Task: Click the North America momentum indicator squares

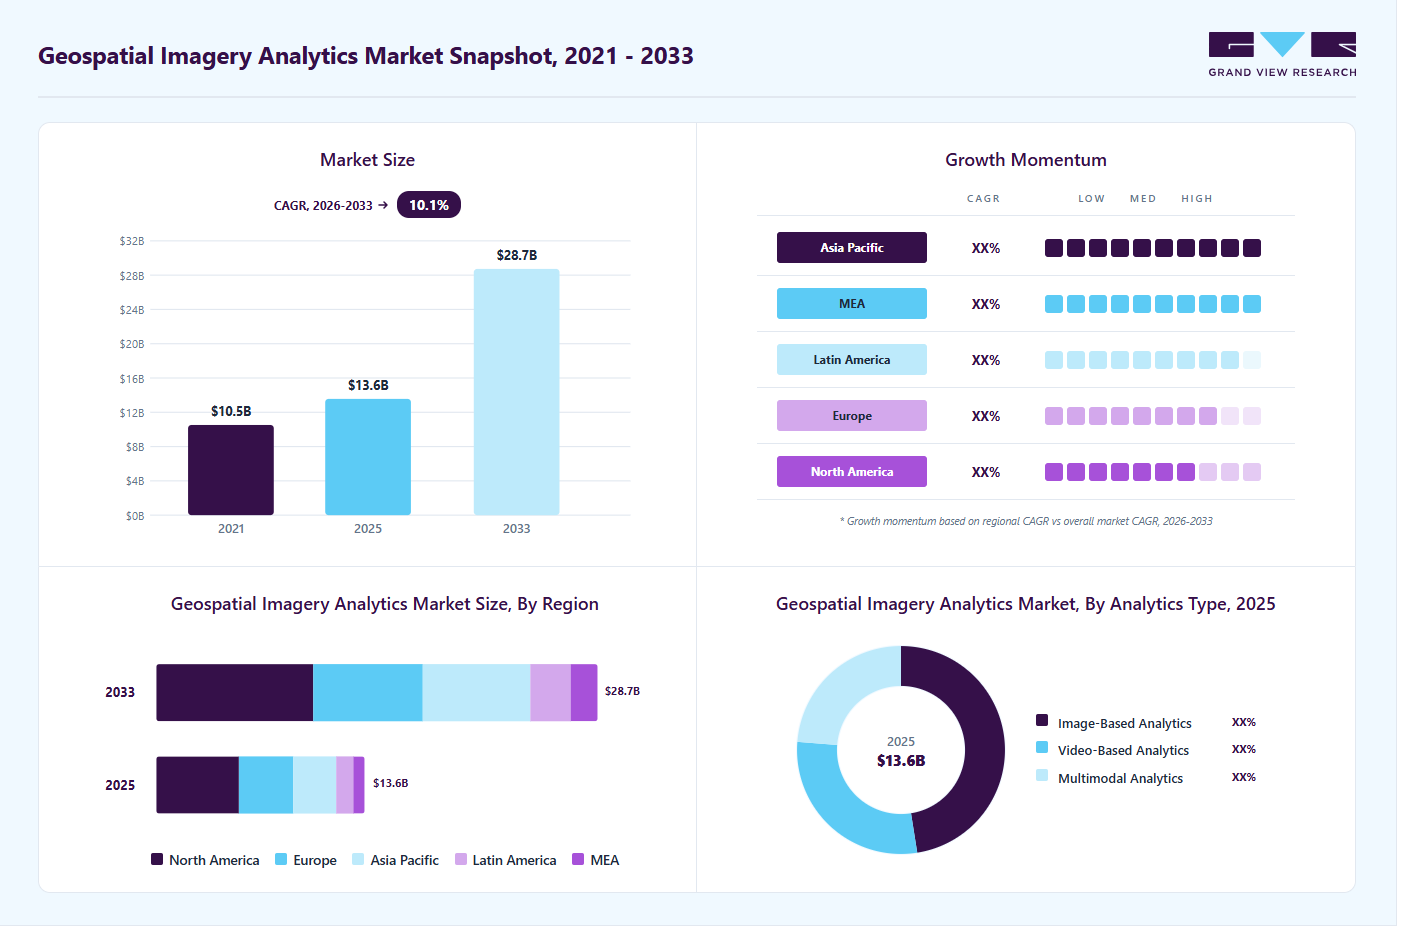Action: [1153, 472]
